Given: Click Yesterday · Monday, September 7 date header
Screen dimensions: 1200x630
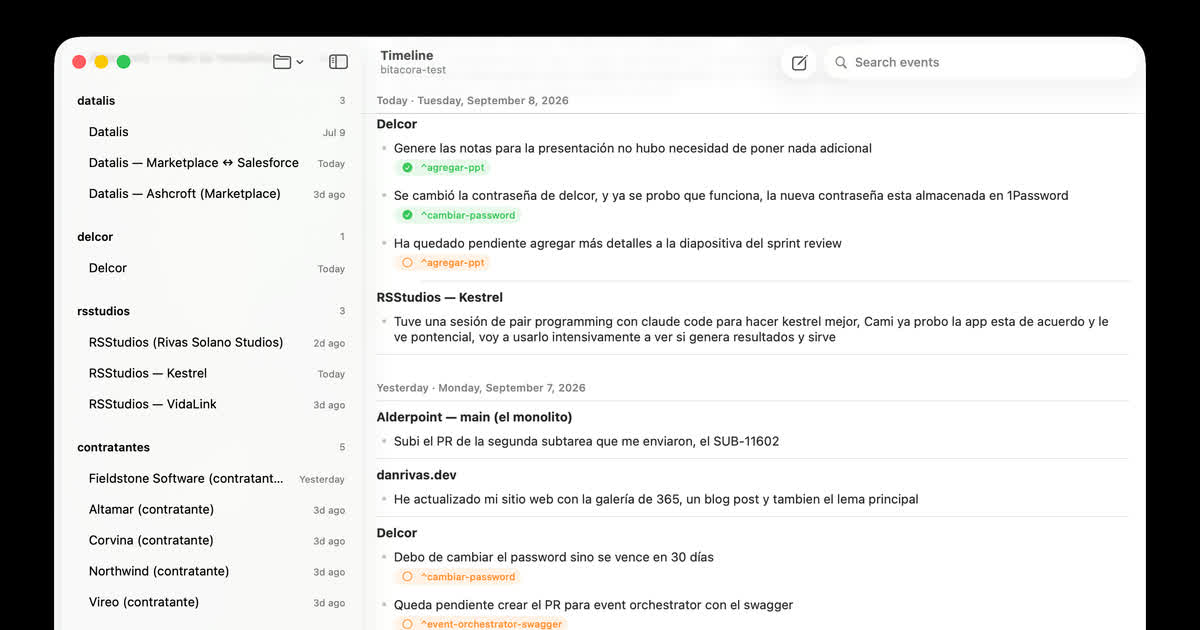Looking at the screenshot, I should [481, 388].
